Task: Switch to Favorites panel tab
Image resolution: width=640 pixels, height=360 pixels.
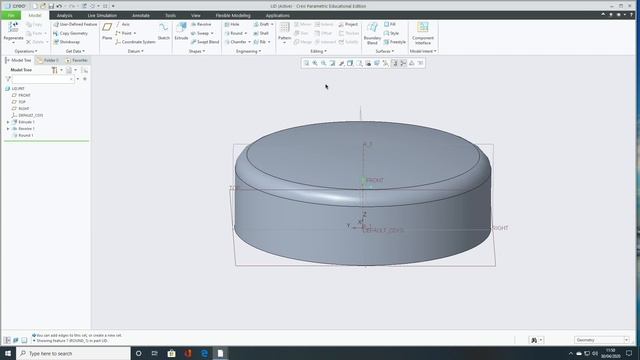Action: 77,60
